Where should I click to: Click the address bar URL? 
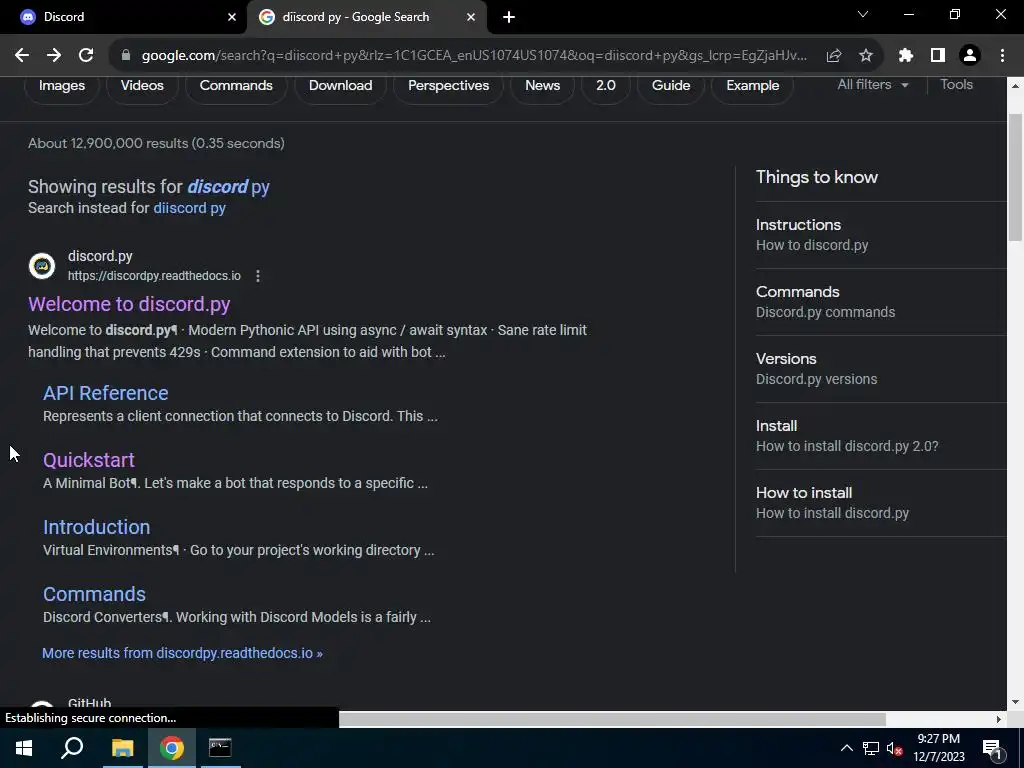tap(474, 56)
